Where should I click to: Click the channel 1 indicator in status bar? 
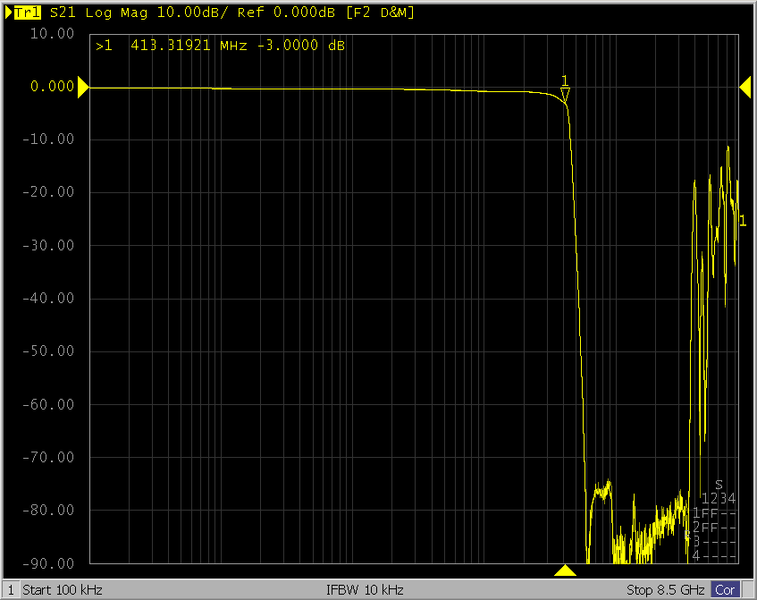[x=11, y=589]
